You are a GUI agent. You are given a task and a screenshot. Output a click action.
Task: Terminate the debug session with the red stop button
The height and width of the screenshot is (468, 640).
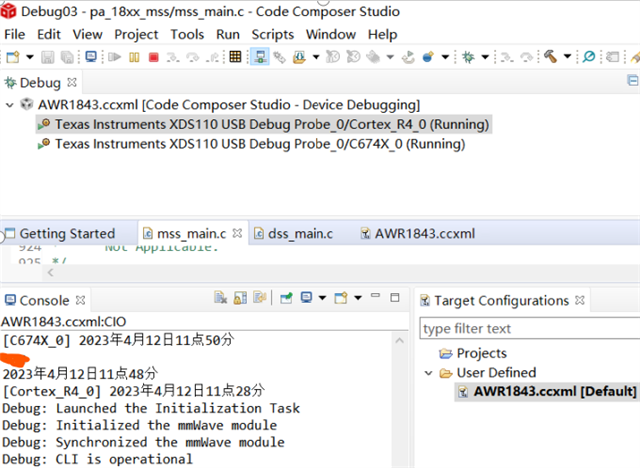pyautogui.click(x=153, y=57)
